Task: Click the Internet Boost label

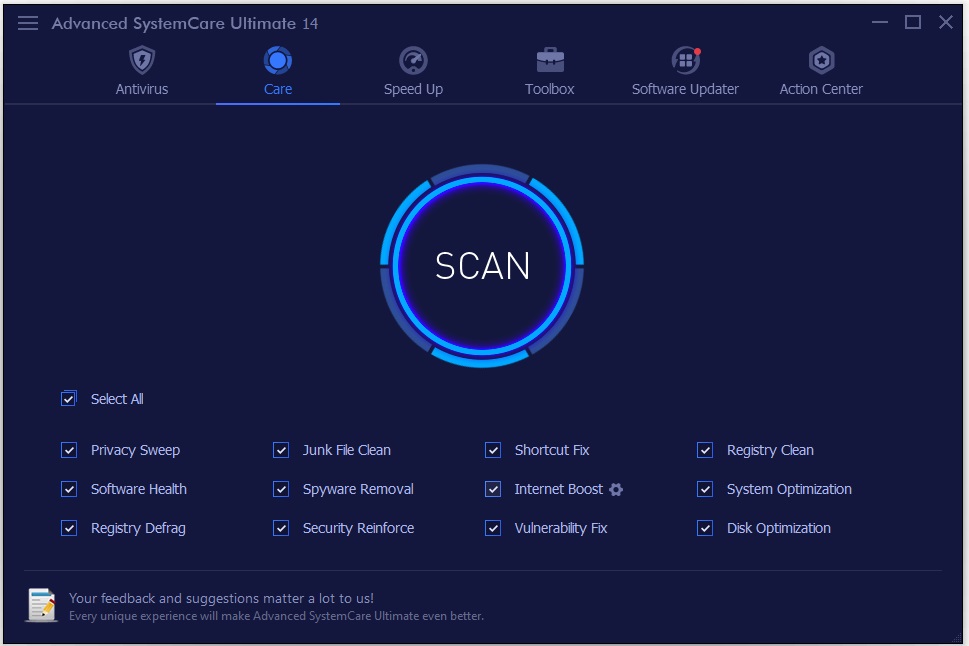Action: (x=559, y=489)
